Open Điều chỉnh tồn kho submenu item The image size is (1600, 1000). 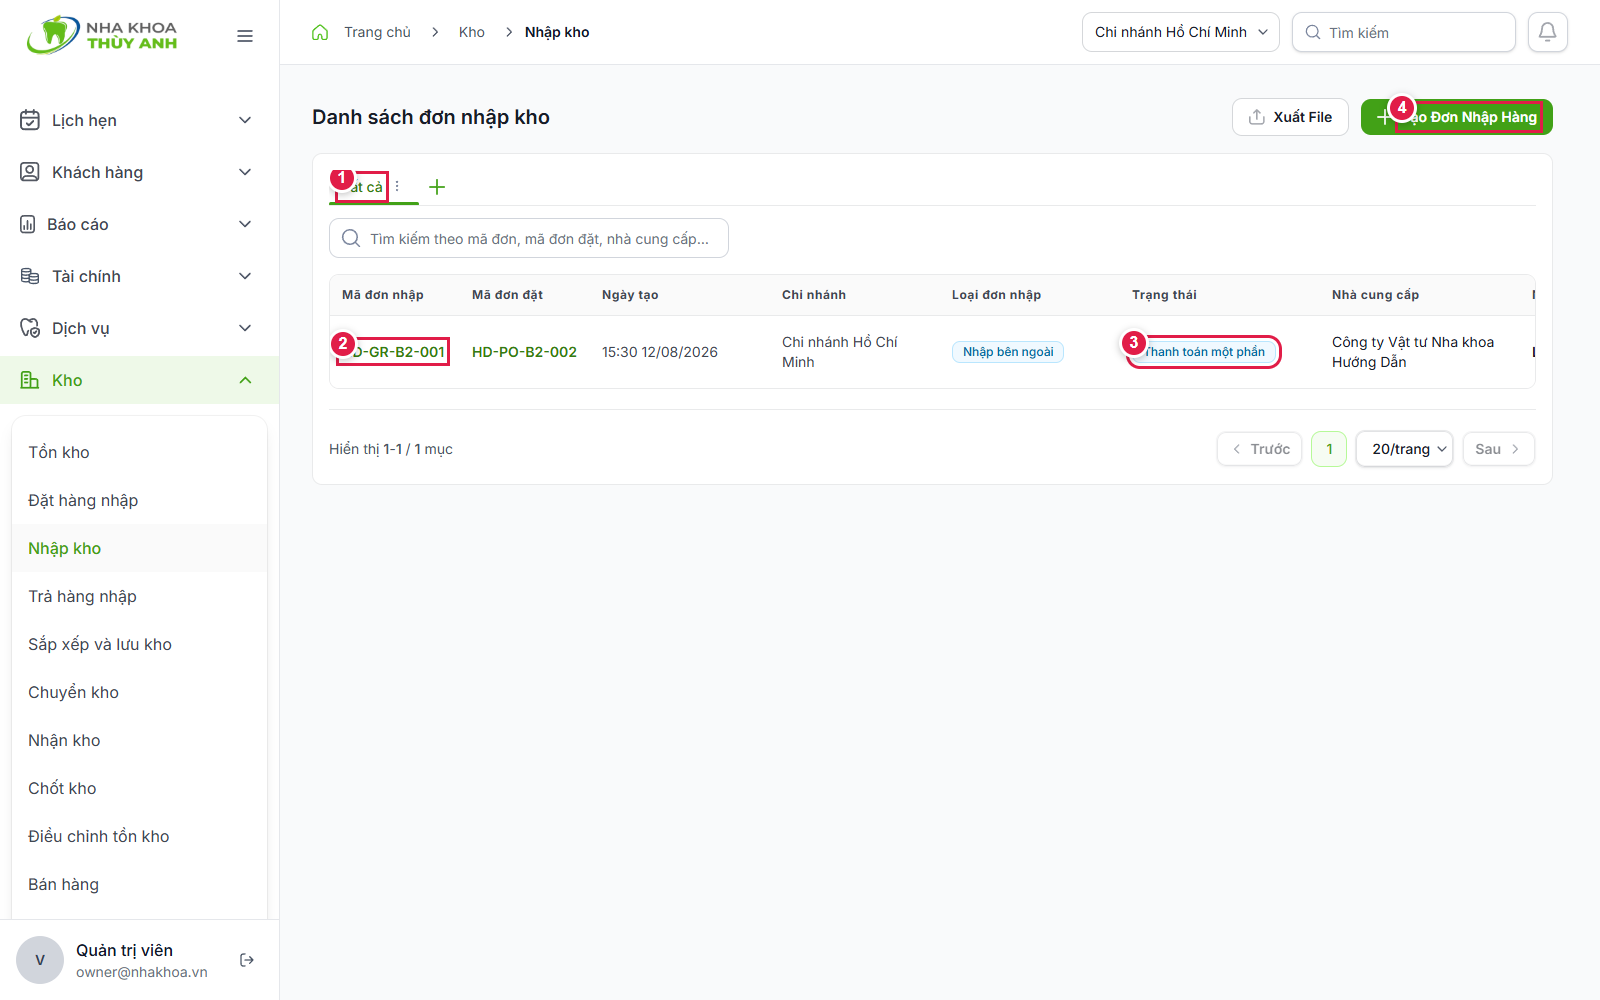139,836
